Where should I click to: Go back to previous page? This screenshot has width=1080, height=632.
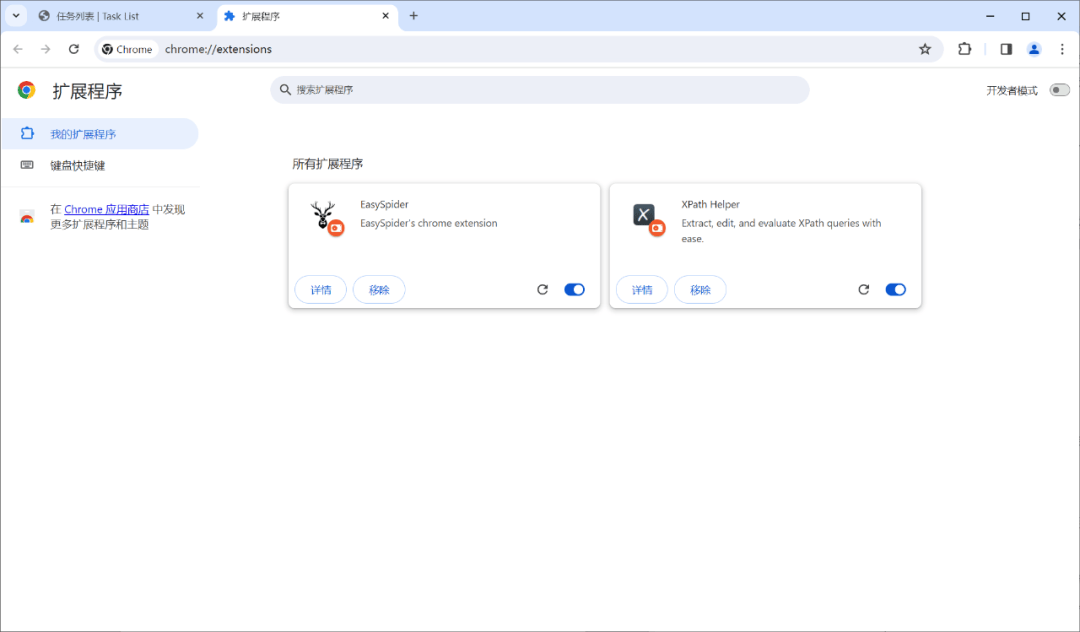pyautogui.click(x=18, y=49)
